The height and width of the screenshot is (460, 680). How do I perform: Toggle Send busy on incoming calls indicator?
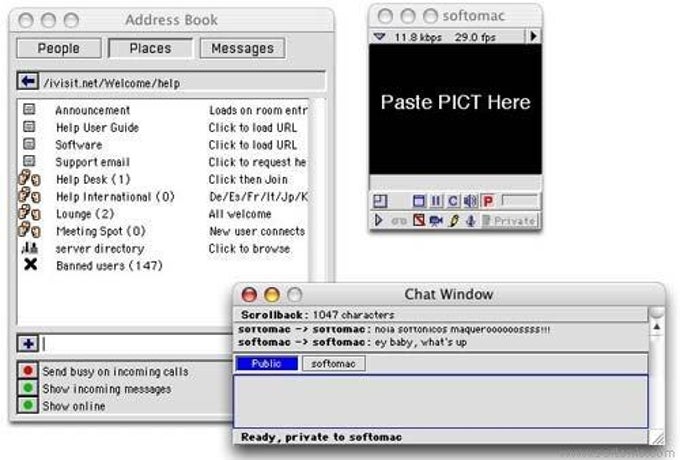28,371
